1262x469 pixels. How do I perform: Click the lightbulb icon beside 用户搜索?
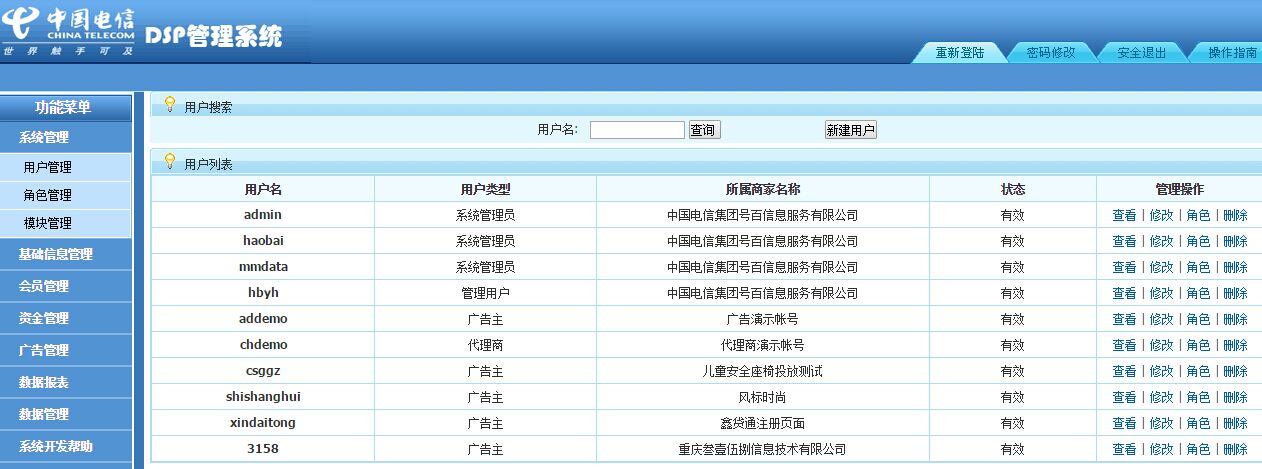point(170,105)
